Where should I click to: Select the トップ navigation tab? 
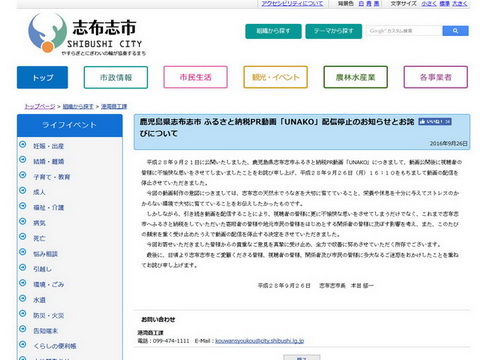click(42, 77)
